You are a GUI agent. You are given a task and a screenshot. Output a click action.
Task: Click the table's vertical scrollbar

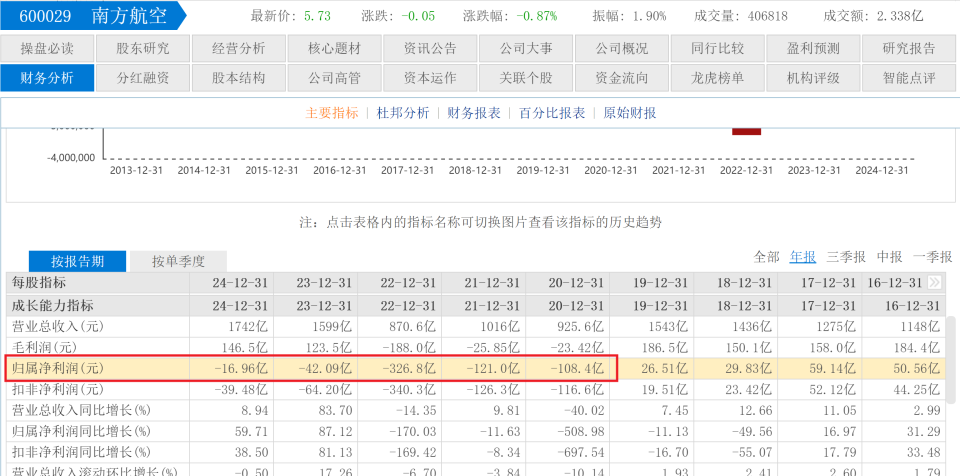coord(950,359)
